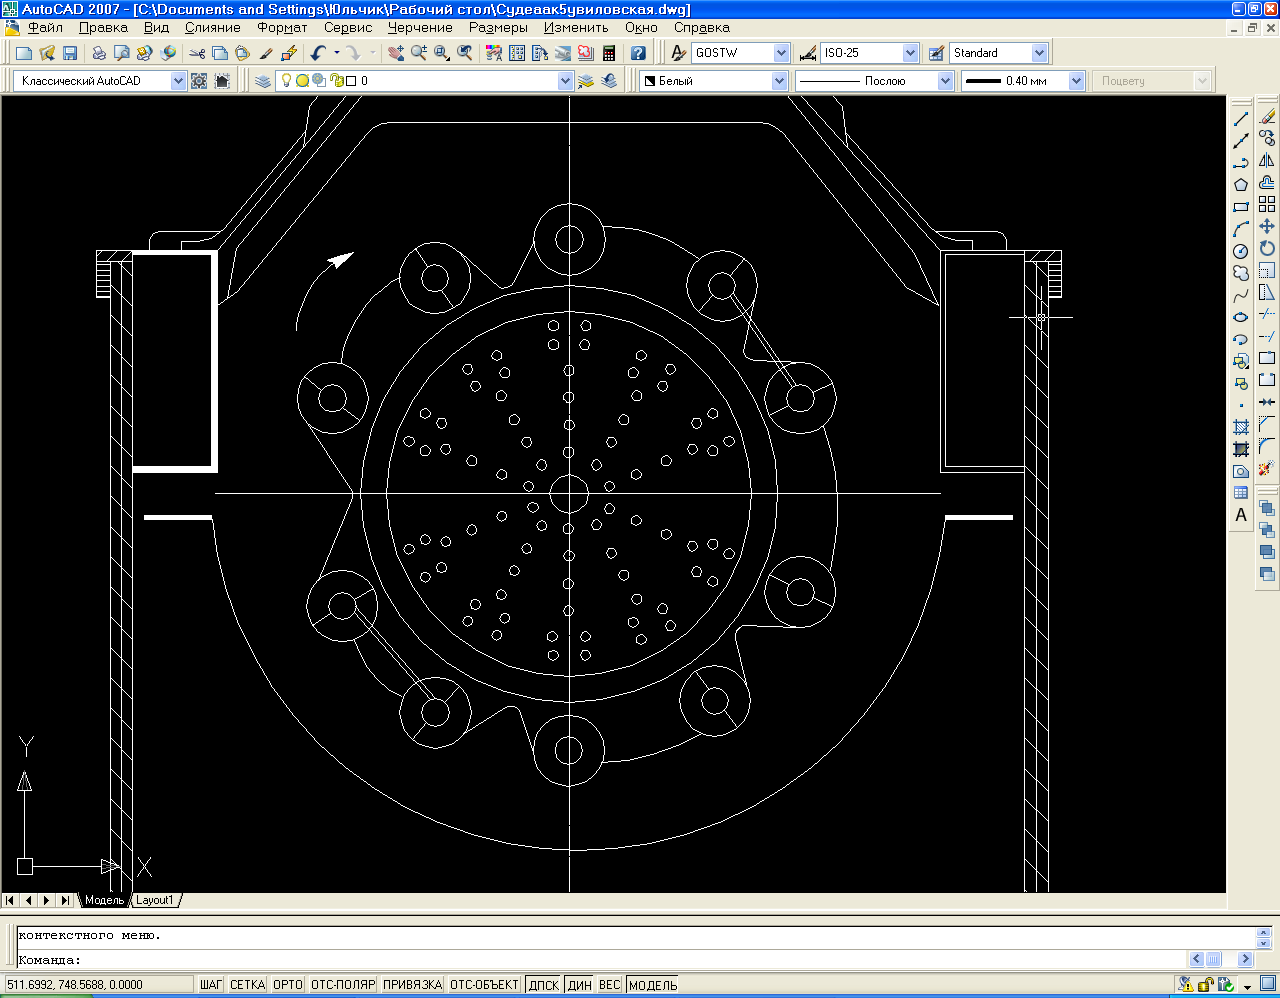Select the Multiline Text tool

1241,516
